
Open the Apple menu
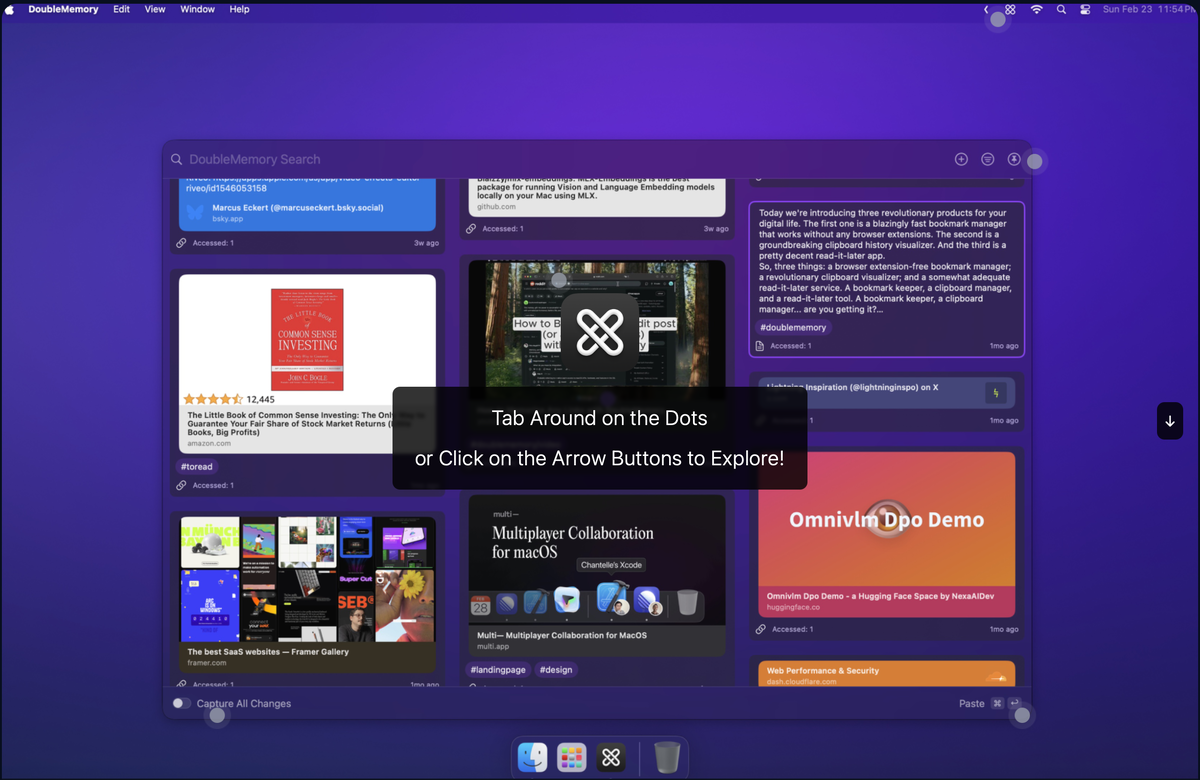(x=12, y=9)
